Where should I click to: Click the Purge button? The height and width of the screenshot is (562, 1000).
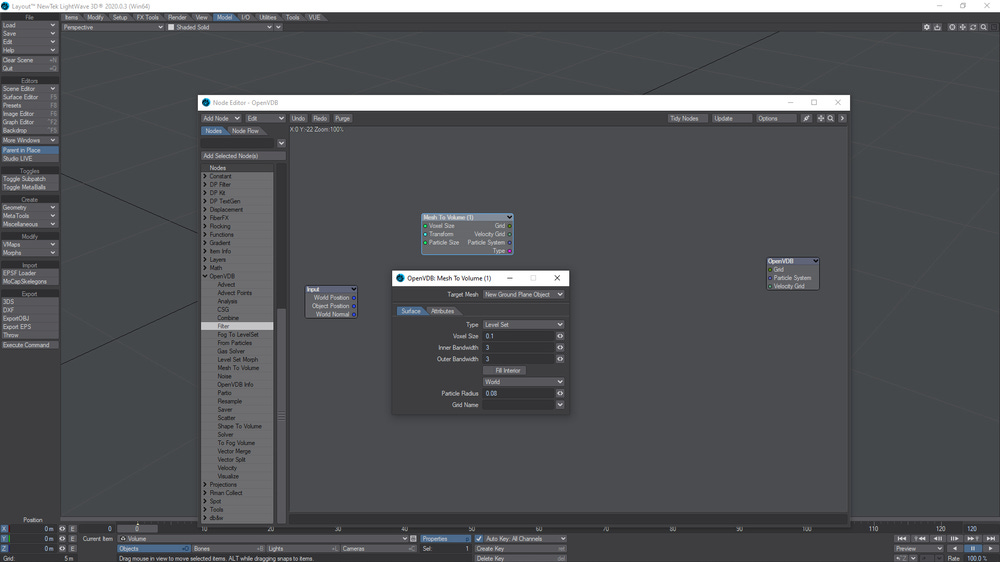(x=342, y=119)
